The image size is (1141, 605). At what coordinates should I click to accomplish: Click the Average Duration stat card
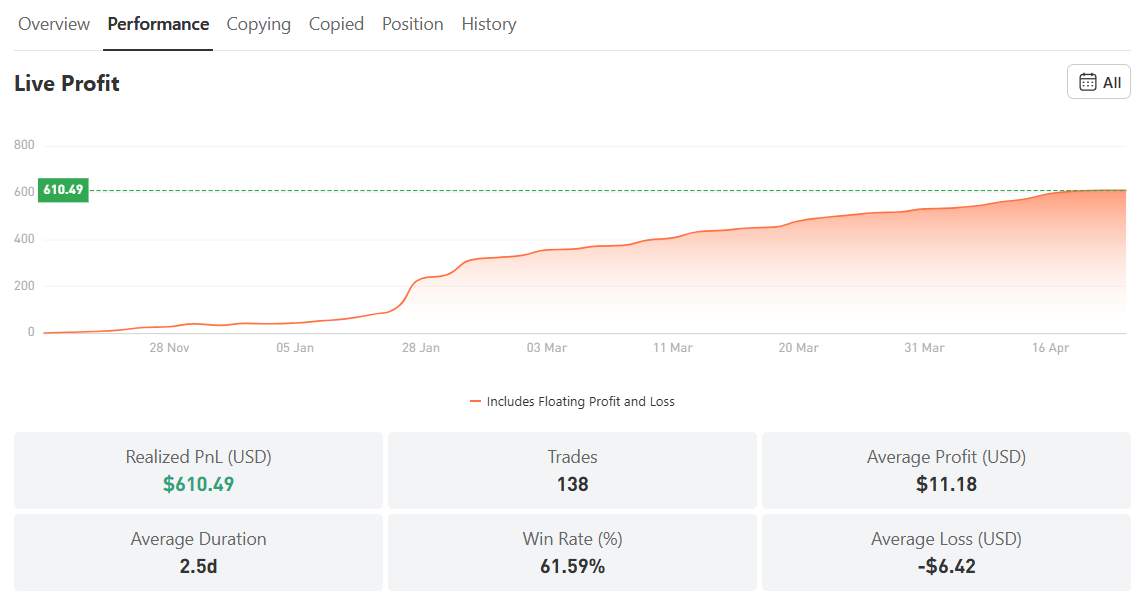tap(197, 552)
